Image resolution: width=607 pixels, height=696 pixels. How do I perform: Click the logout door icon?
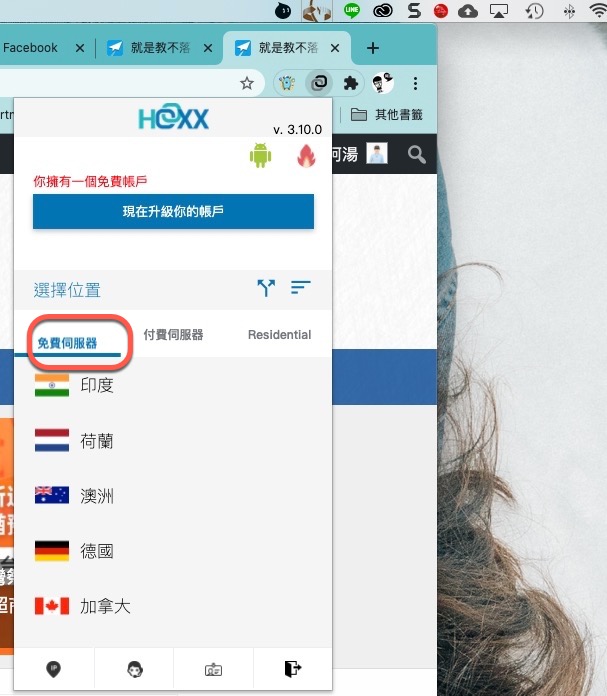[293, 668]
